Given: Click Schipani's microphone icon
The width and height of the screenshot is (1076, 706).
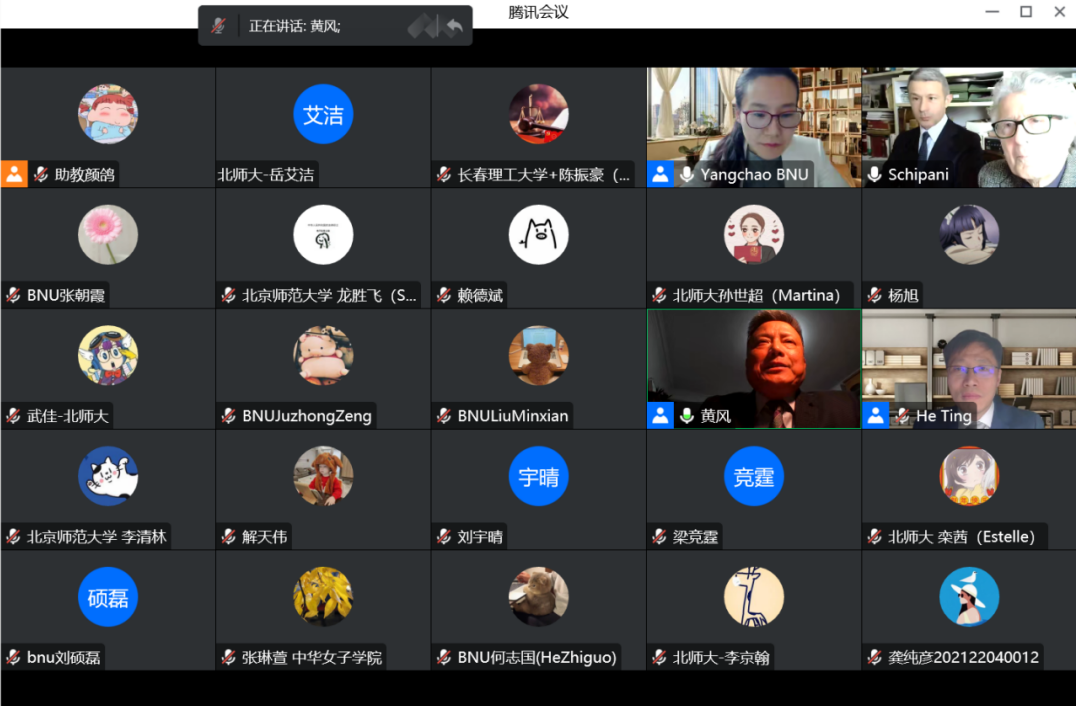Looking at the screenshot, I should click(x=875, y=175).
